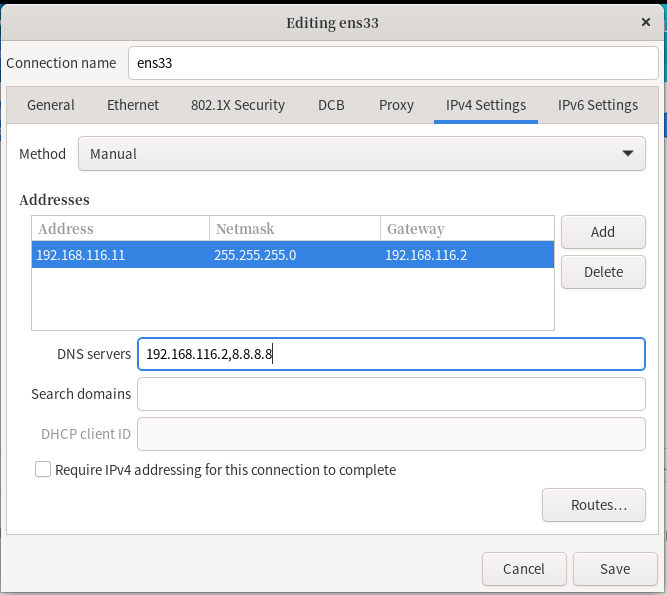Delete the selected address entry
Image resolution: width=667 pixels, height=595 pixels.
pos(602,272)
